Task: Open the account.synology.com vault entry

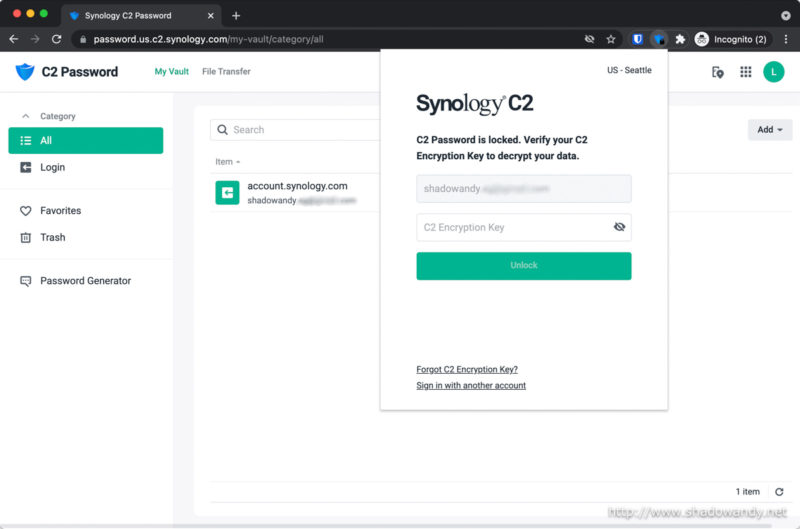Action: click(297, 193)
